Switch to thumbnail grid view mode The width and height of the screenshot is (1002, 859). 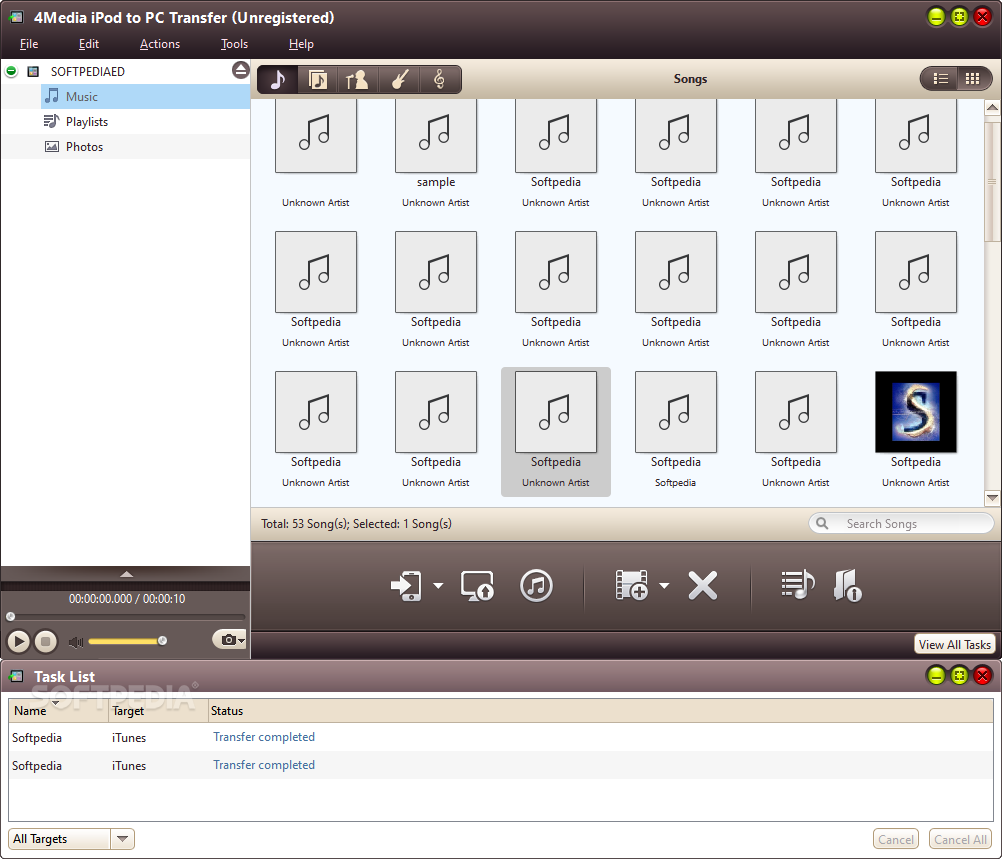click(x=973, y=79)
